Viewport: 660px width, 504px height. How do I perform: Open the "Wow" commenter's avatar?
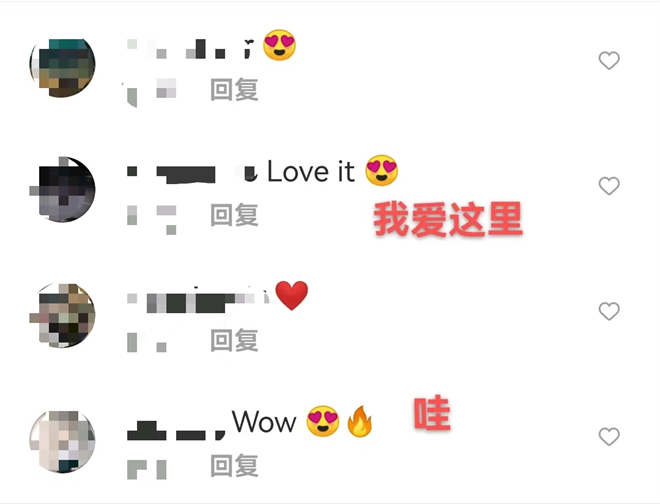tap(62, 441)
